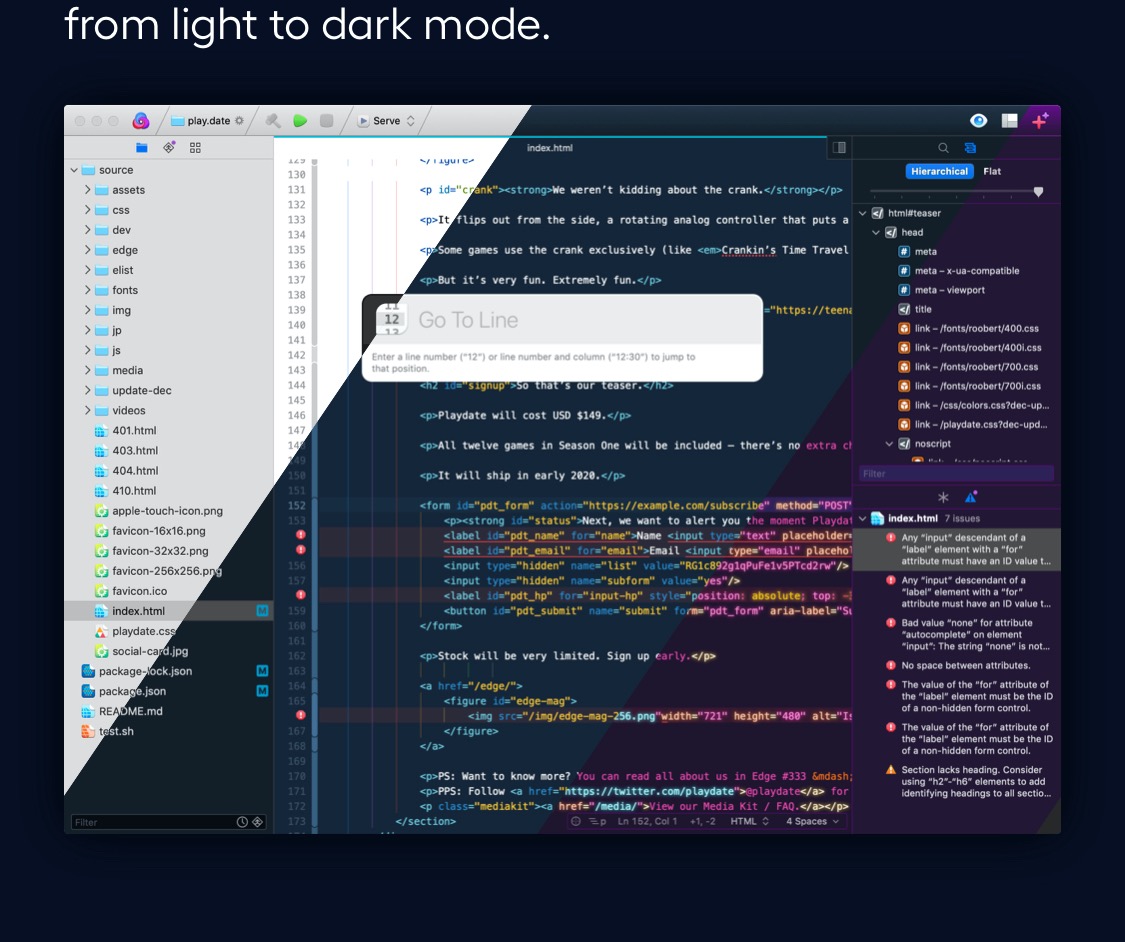Toggle the preview eye icon
The width and height of the screenshot is (1125, 942).
979,121
